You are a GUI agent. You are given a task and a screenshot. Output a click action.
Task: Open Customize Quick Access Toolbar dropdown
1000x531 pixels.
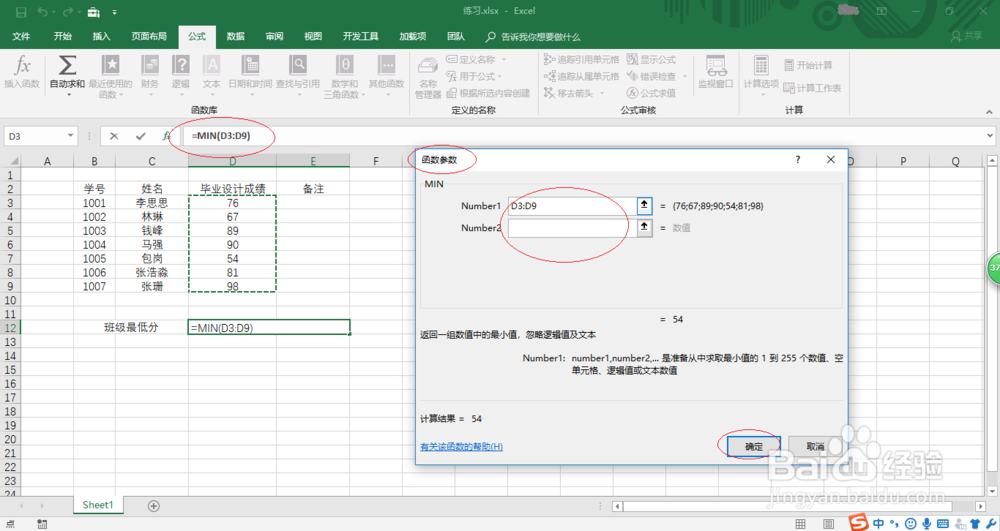(114, 12)
